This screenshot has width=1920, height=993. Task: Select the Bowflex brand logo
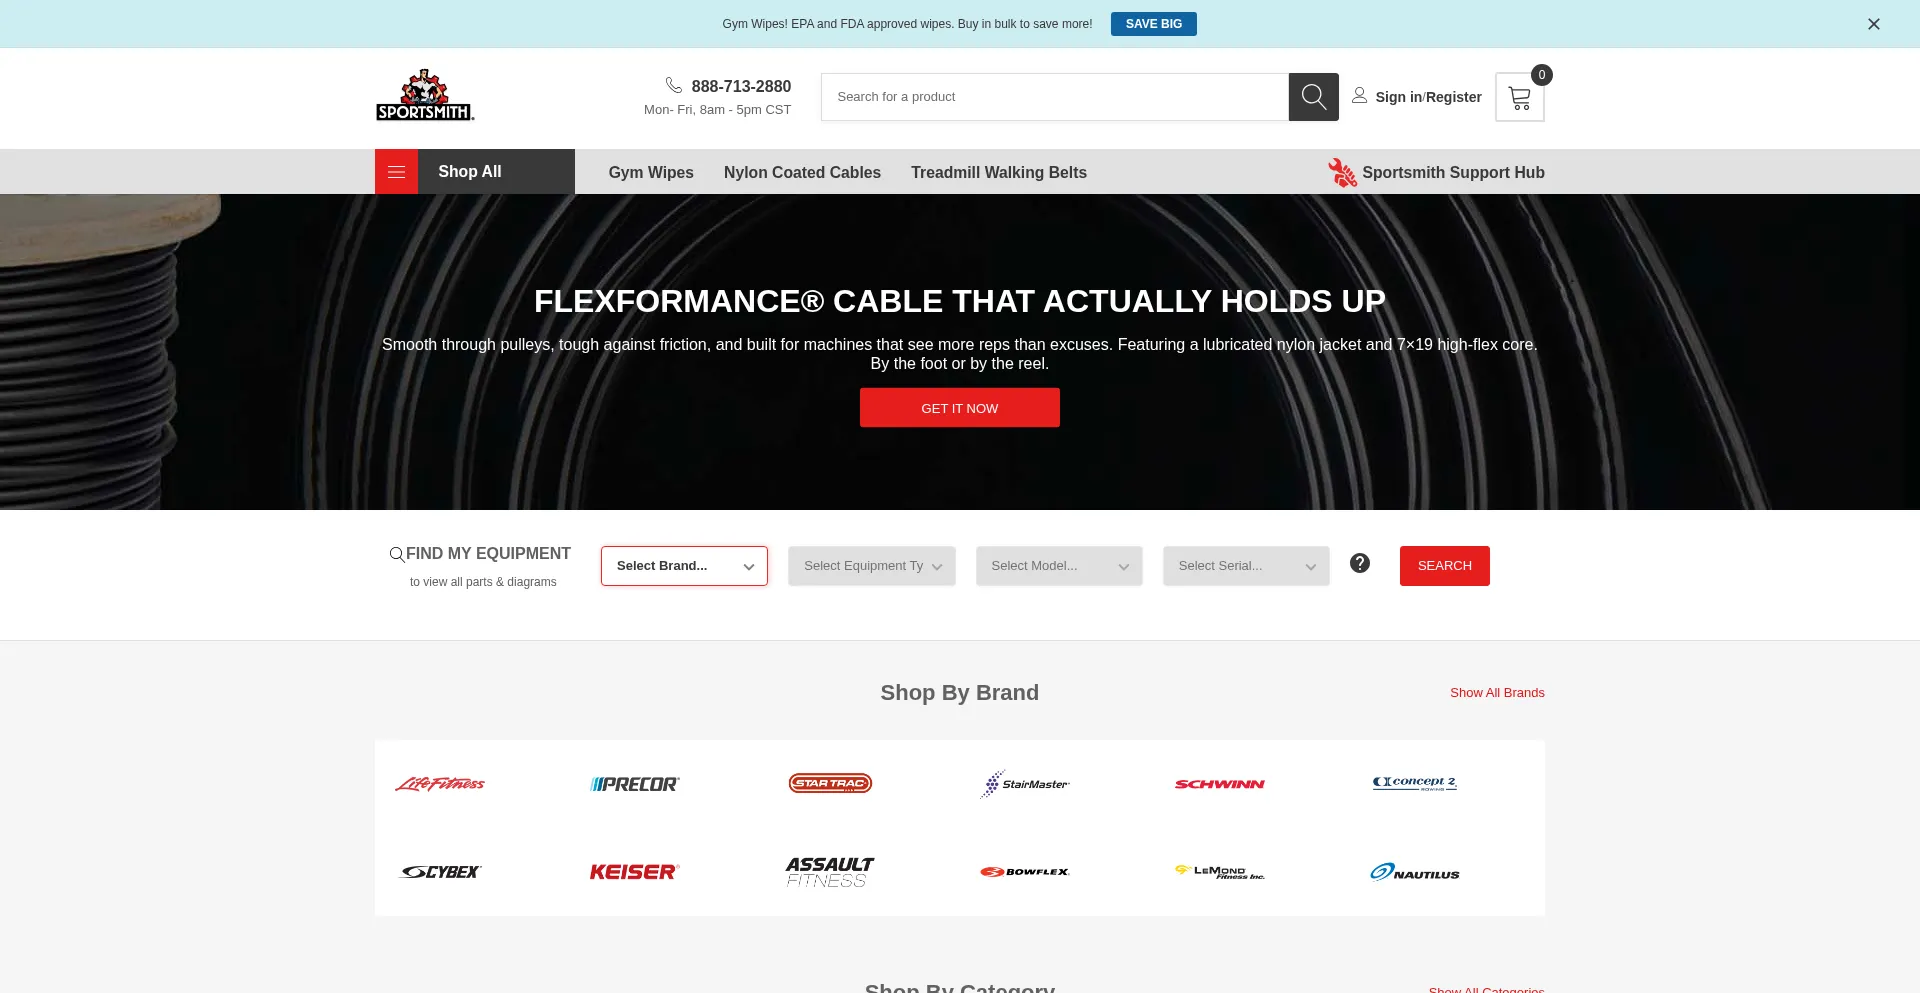point(1025,872)
